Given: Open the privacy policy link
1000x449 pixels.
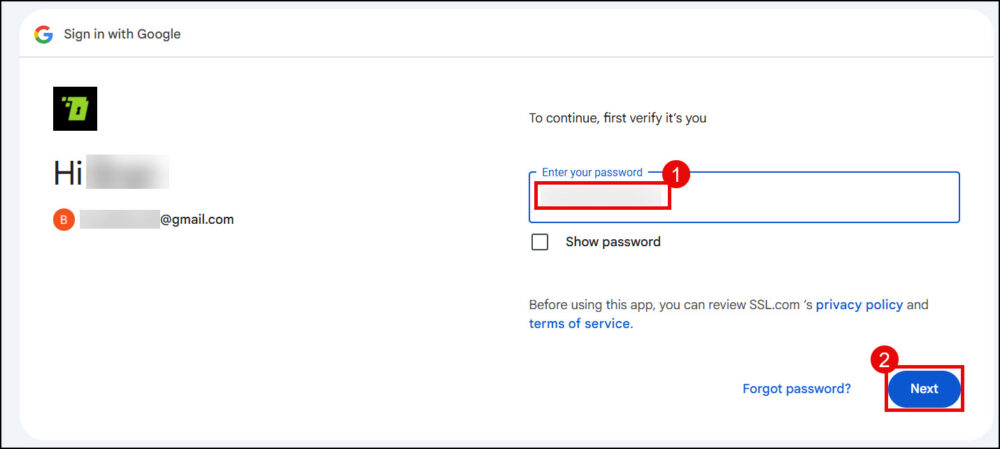Looking at the screenshot, I should (859, 304).
